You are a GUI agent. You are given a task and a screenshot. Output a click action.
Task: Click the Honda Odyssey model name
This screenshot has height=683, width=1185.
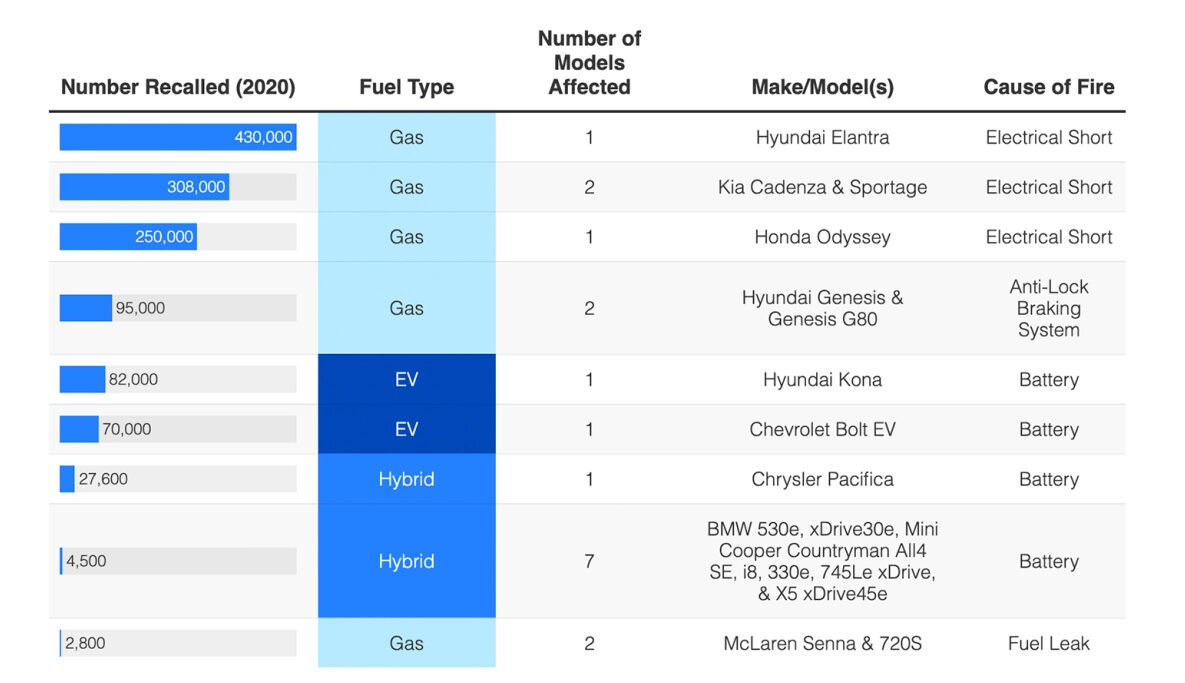[822, 237]
